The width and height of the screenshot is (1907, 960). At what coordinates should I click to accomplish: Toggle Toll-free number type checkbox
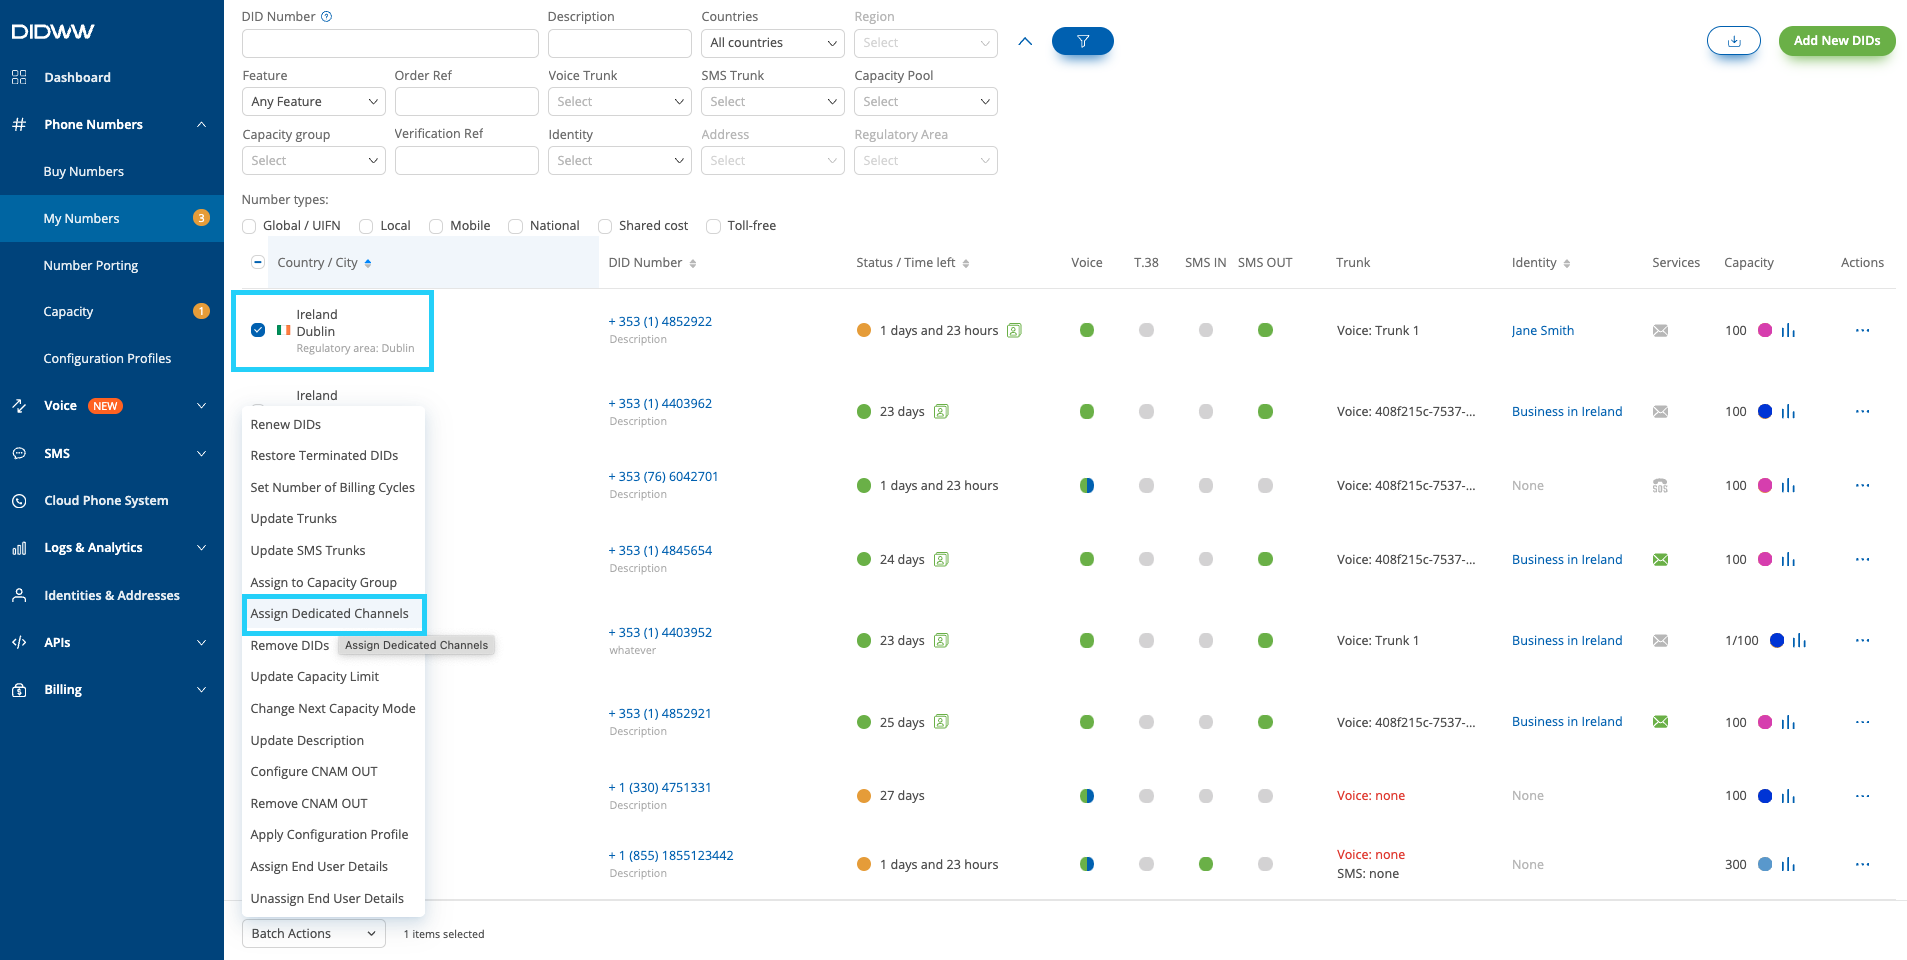(713, 226)
